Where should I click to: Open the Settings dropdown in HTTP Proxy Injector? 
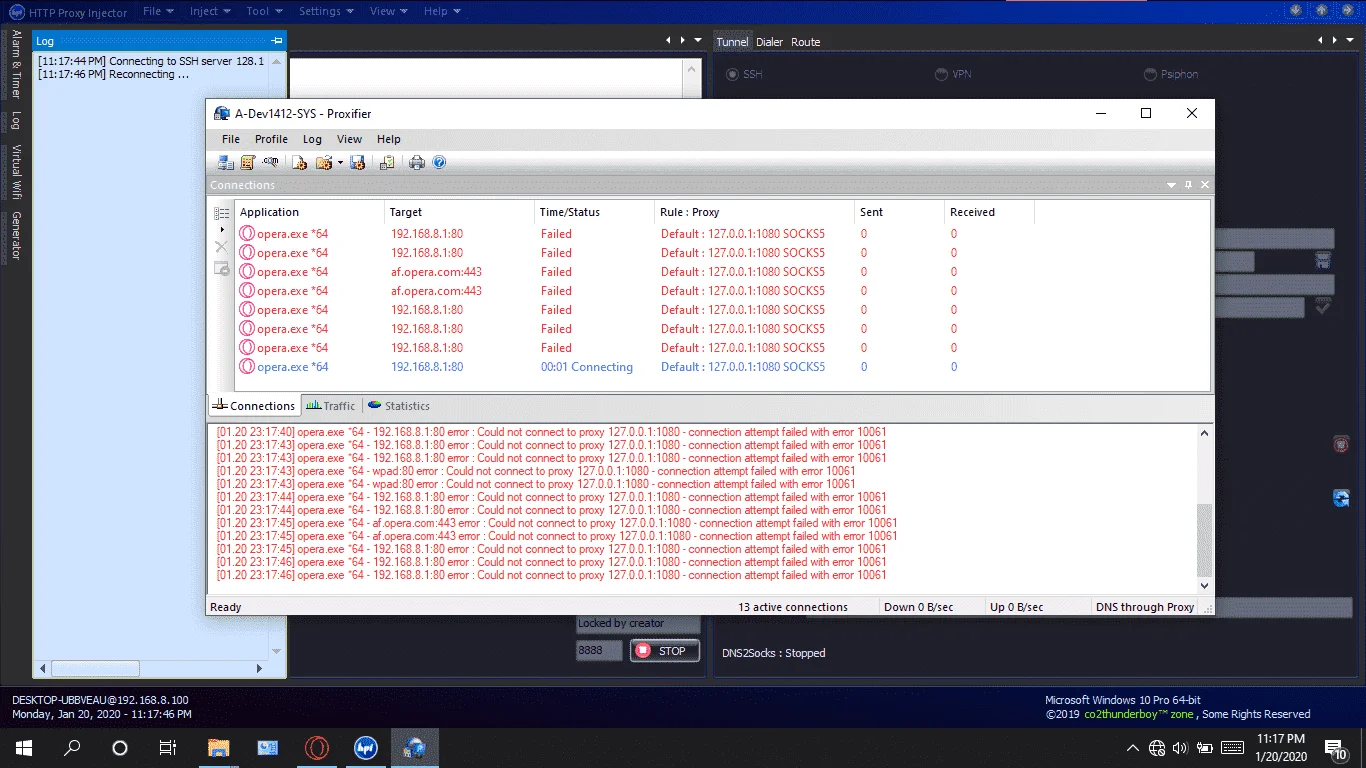pyautogui.click(x=326, y=11)
